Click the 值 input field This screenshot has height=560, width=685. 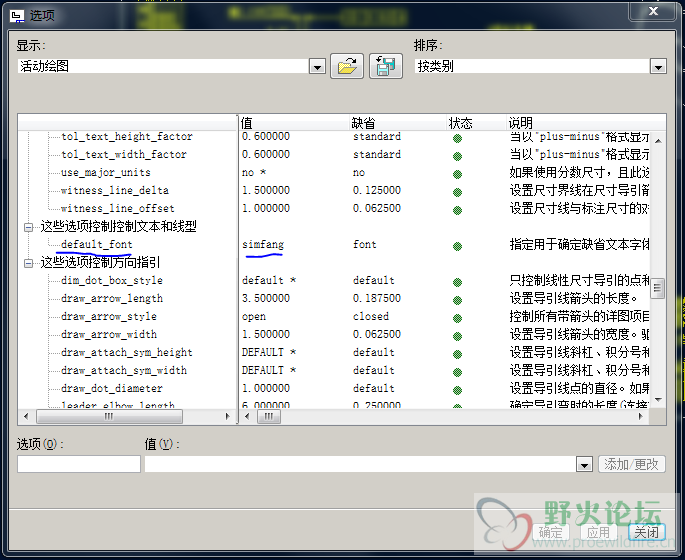click(x=360, y=464)
